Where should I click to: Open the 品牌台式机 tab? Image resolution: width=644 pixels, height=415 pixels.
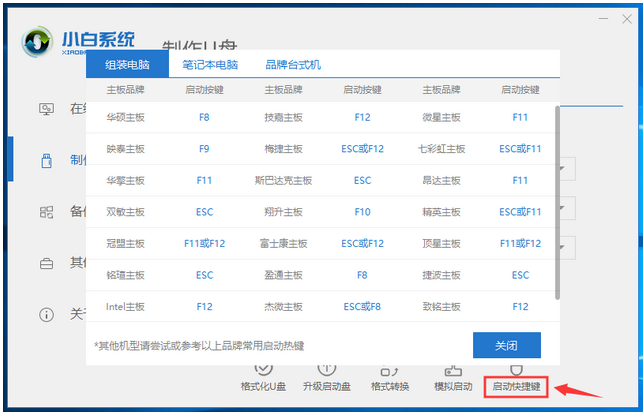(293, 65)
